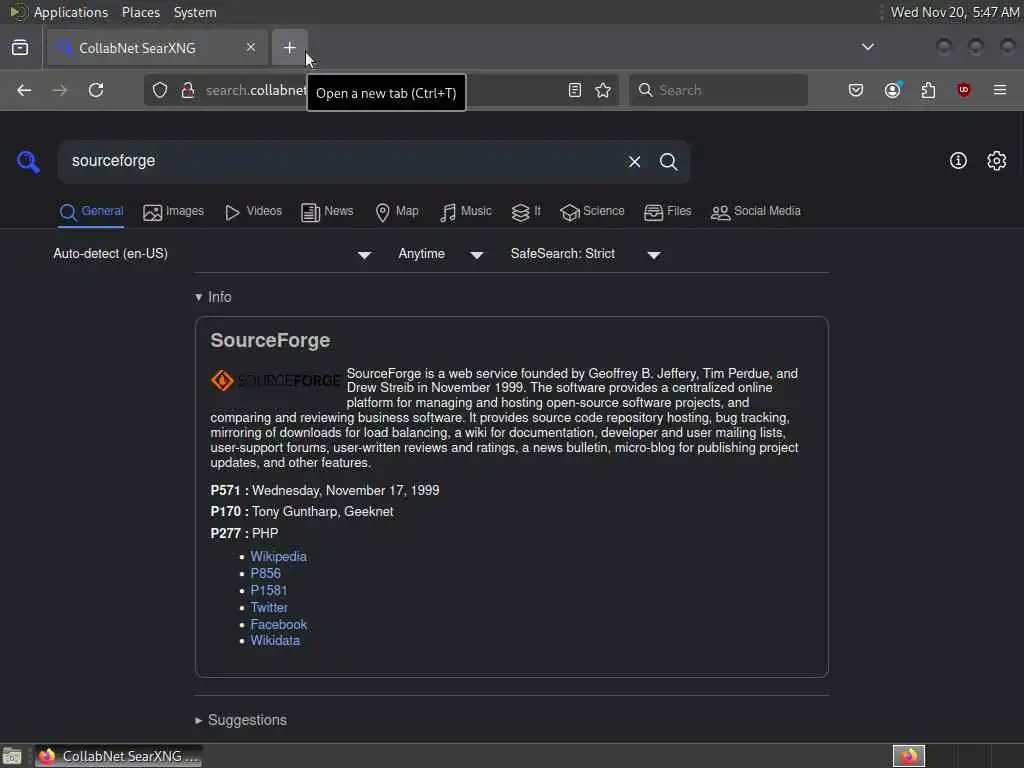Go back to previous page
The width and height of the screenshot is (1024, 768).
click(24, 90)
